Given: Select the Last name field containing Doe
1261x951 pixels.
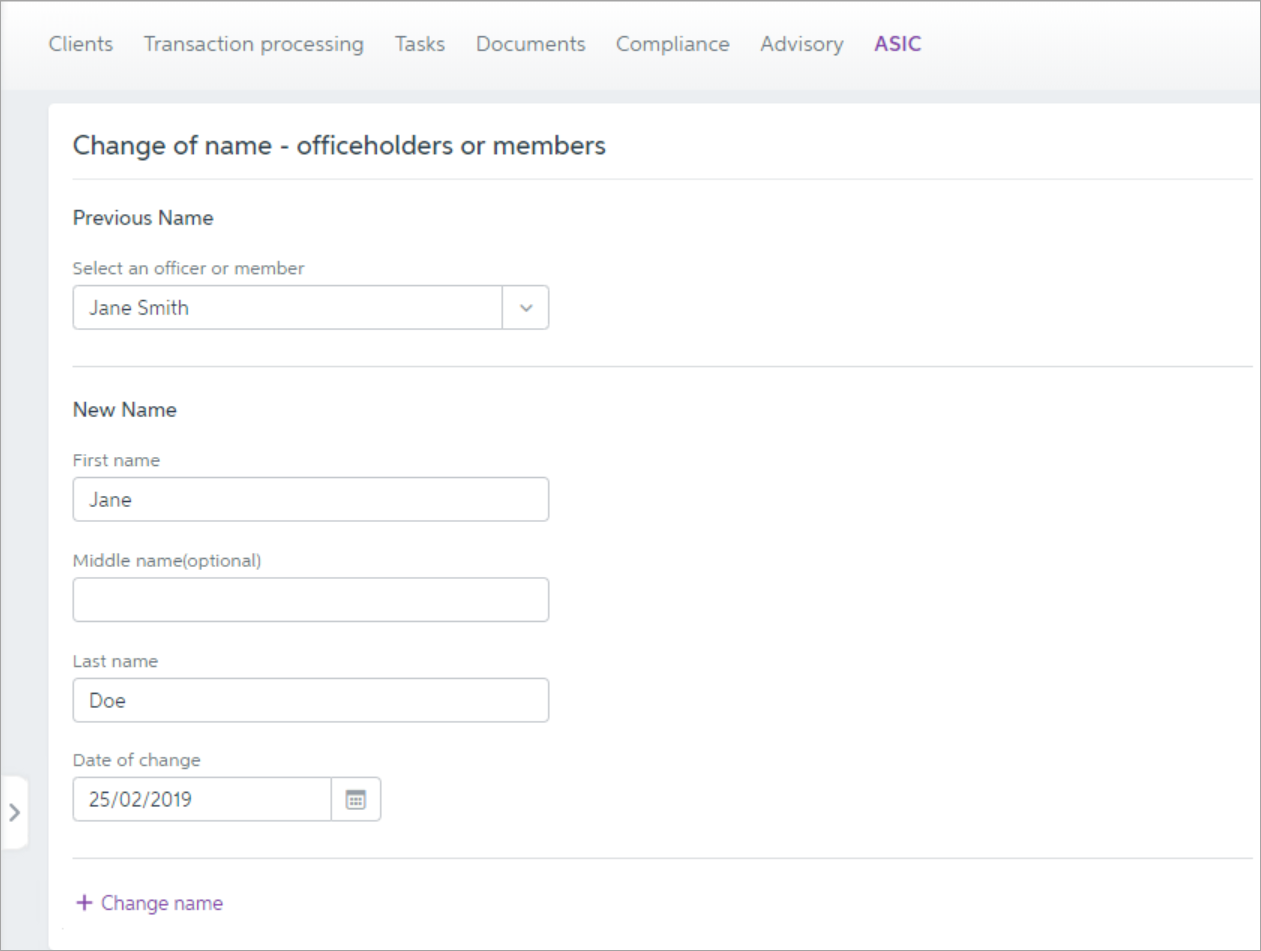Looking at the screenshot, I should pos(310,700).
